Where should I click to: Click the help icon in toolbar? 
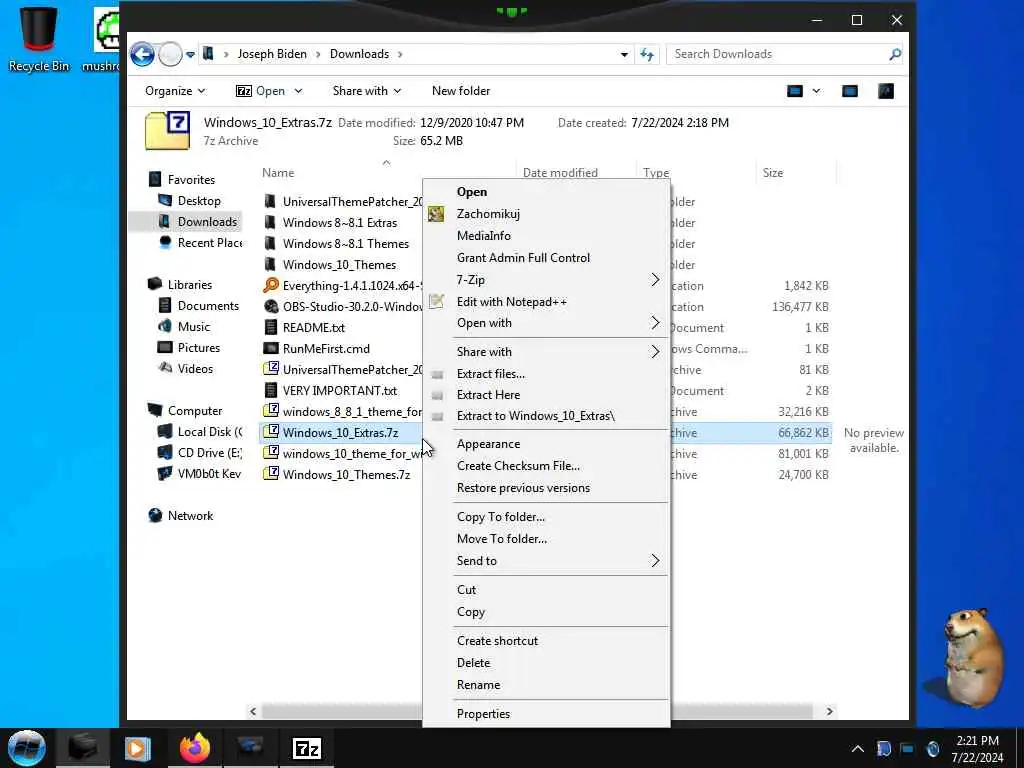tap(886, 91)
